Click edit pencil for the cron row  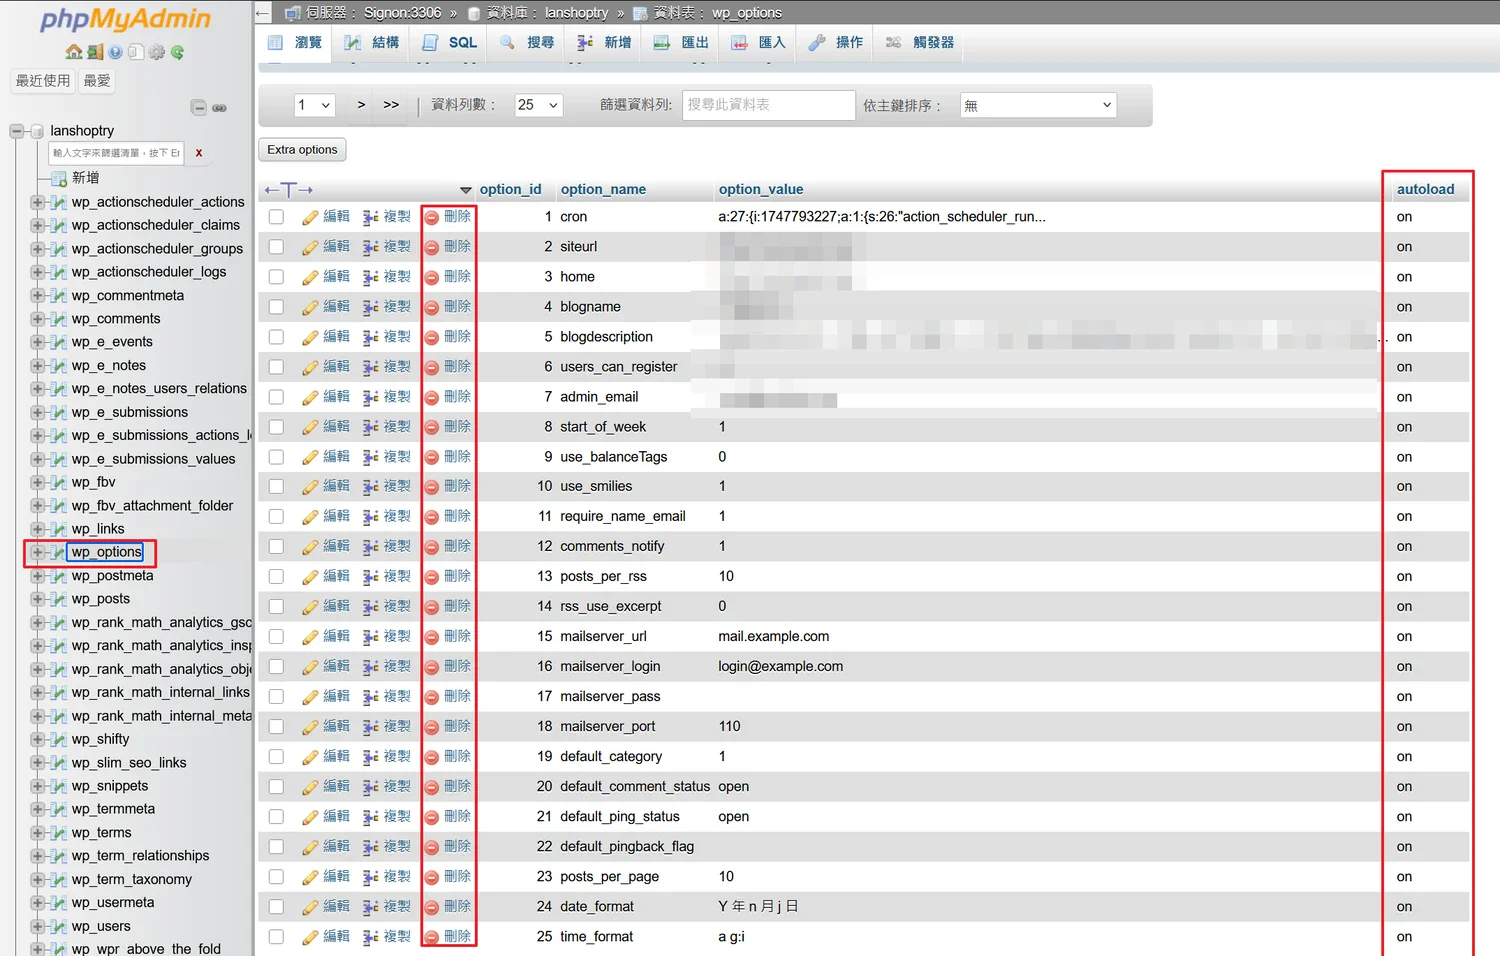click(x=310, y=217)
